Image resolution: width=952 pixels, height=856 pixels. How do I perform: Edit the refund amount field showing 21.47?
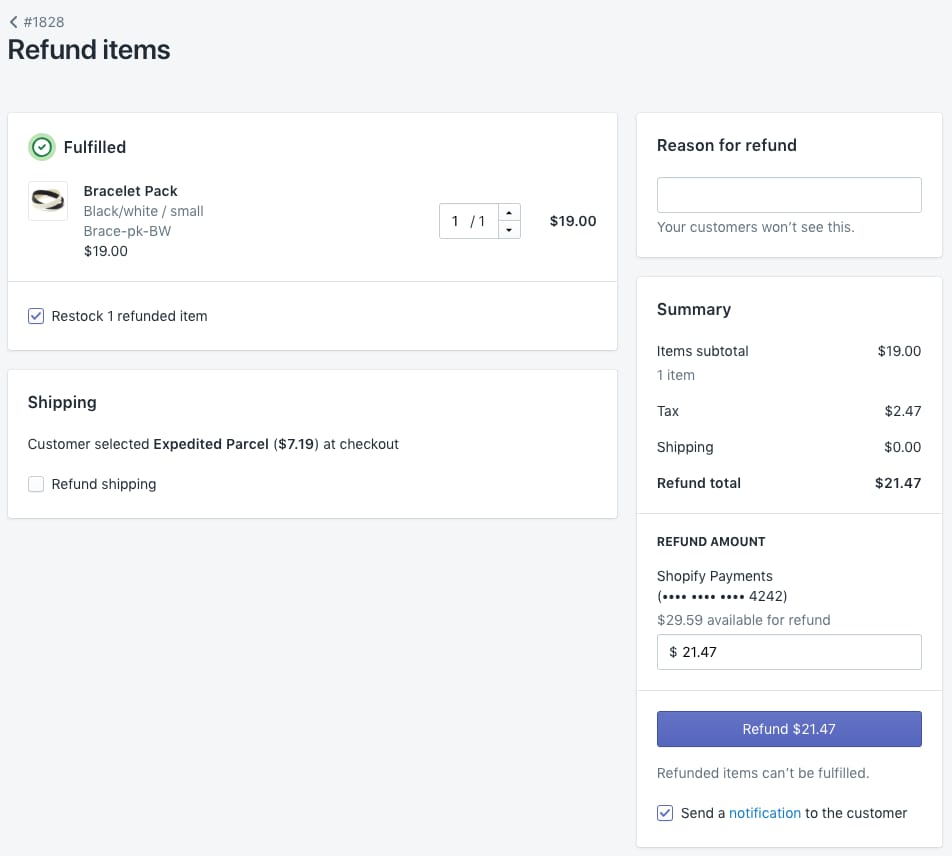[789, 652]
